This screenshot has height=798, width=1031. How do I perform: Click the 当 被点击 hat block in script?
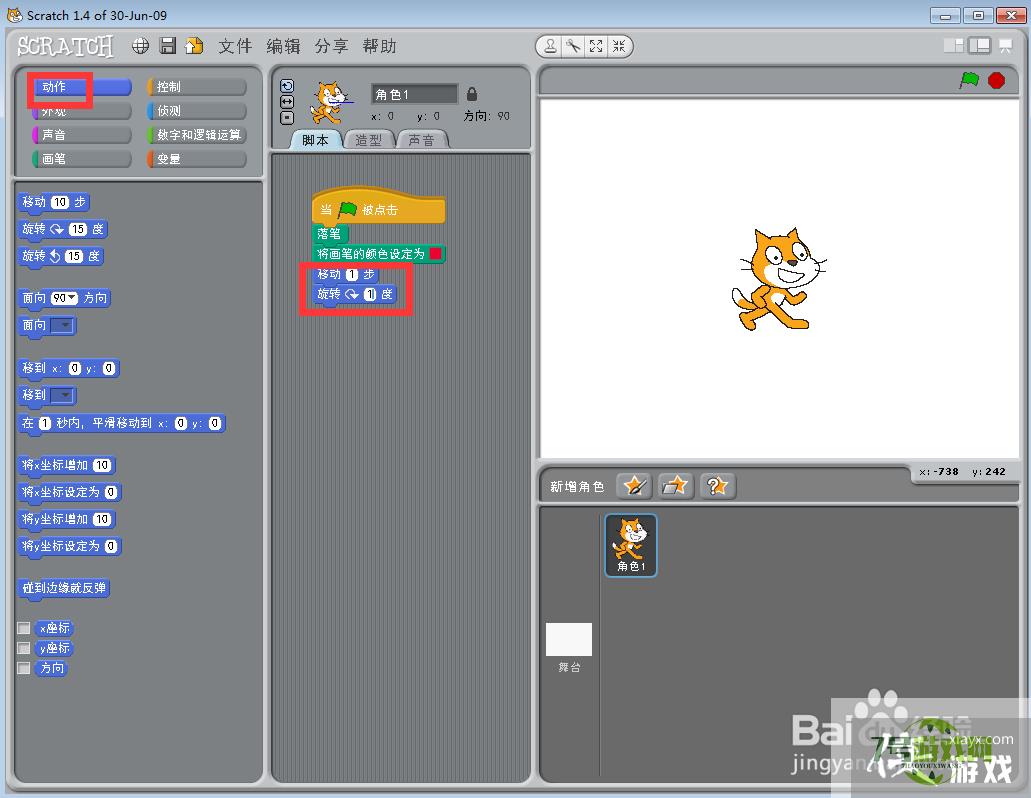coord(379,206)
